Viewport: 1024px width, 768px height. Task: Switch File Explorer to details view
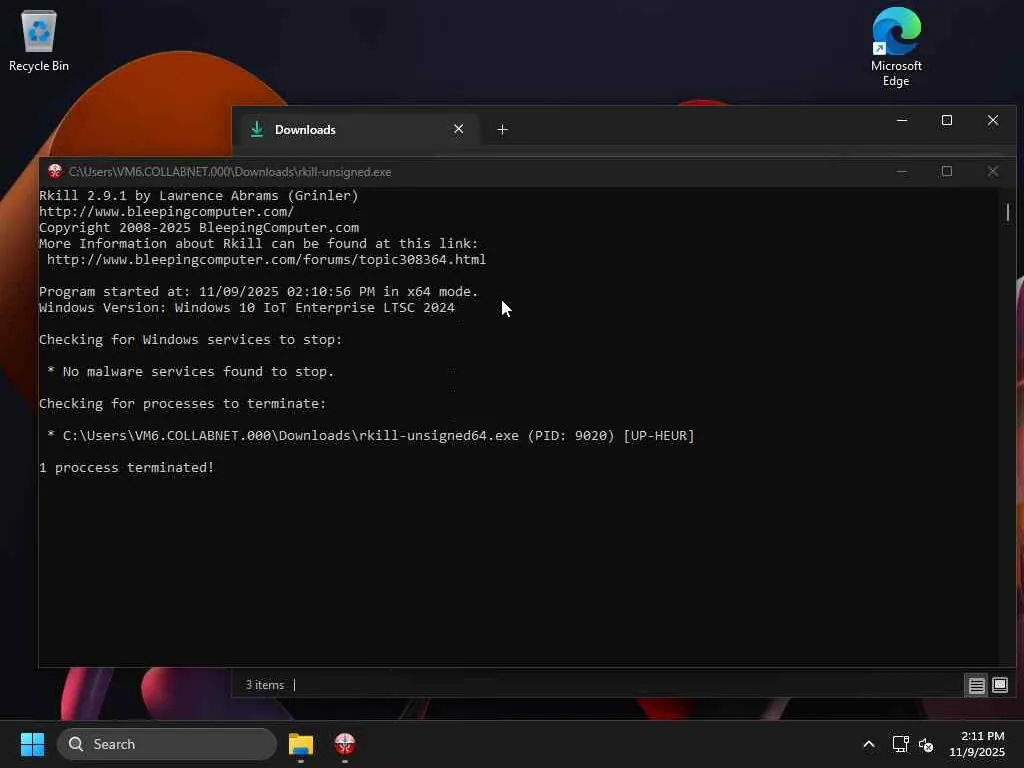(976, 685)
